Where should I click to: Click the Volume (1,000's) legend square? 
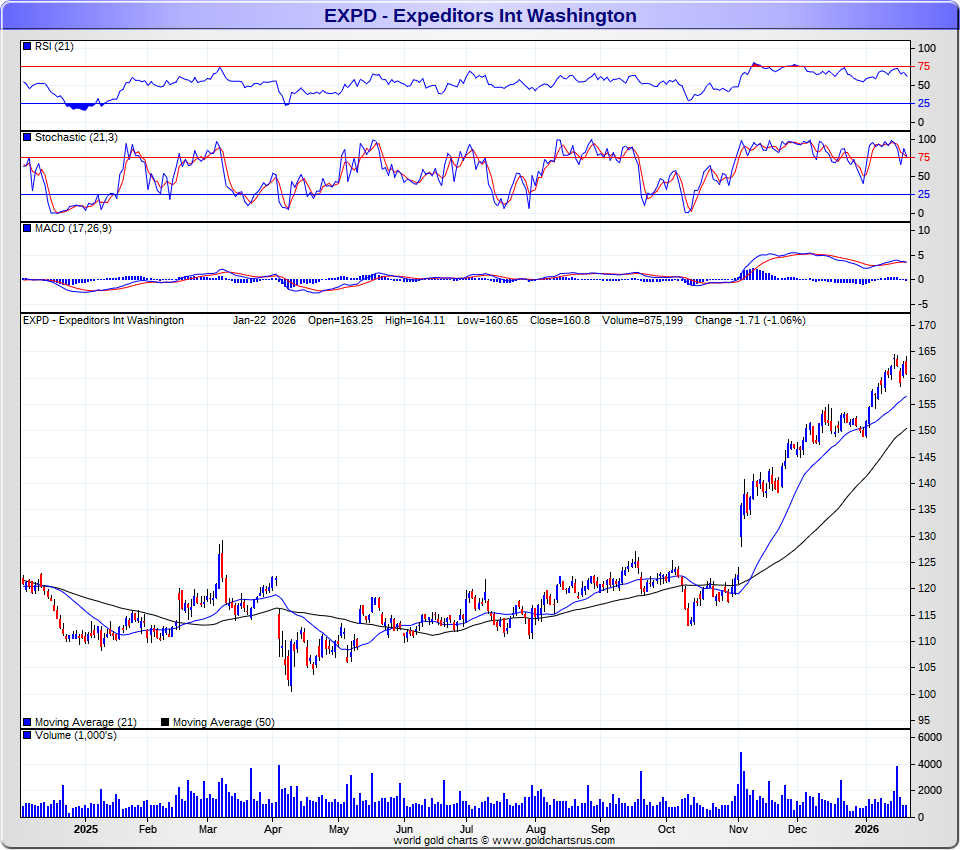[27, 735]
